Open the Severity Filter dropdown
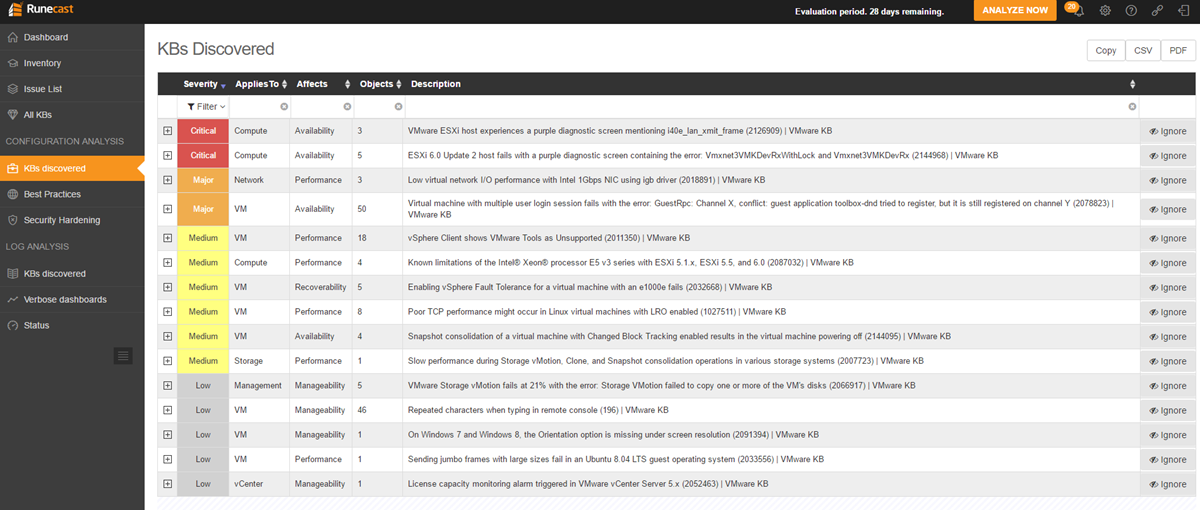This screenshot has width=1200, height=510. (207, 107)
